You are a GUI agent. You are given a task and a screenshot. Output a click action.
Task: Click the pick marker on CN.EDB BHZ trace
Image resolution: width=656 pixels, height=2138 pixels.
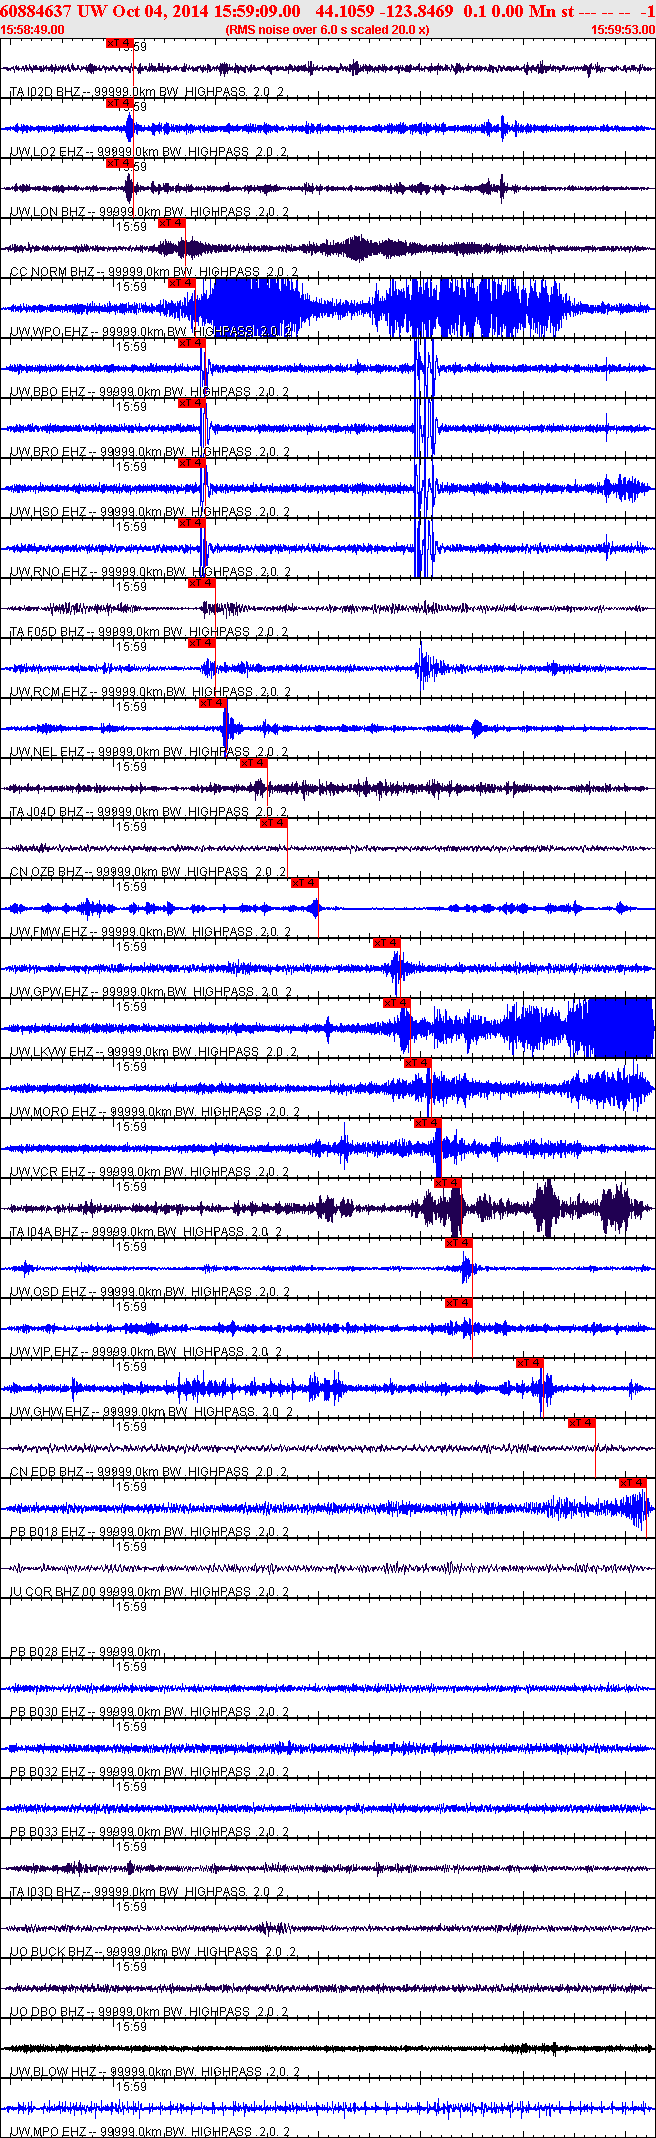click(x=582, y=1423)
